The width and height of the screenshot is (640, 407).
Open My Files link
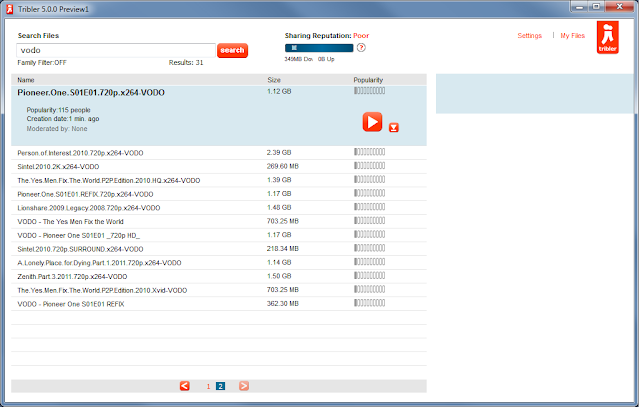click(572, 36)
